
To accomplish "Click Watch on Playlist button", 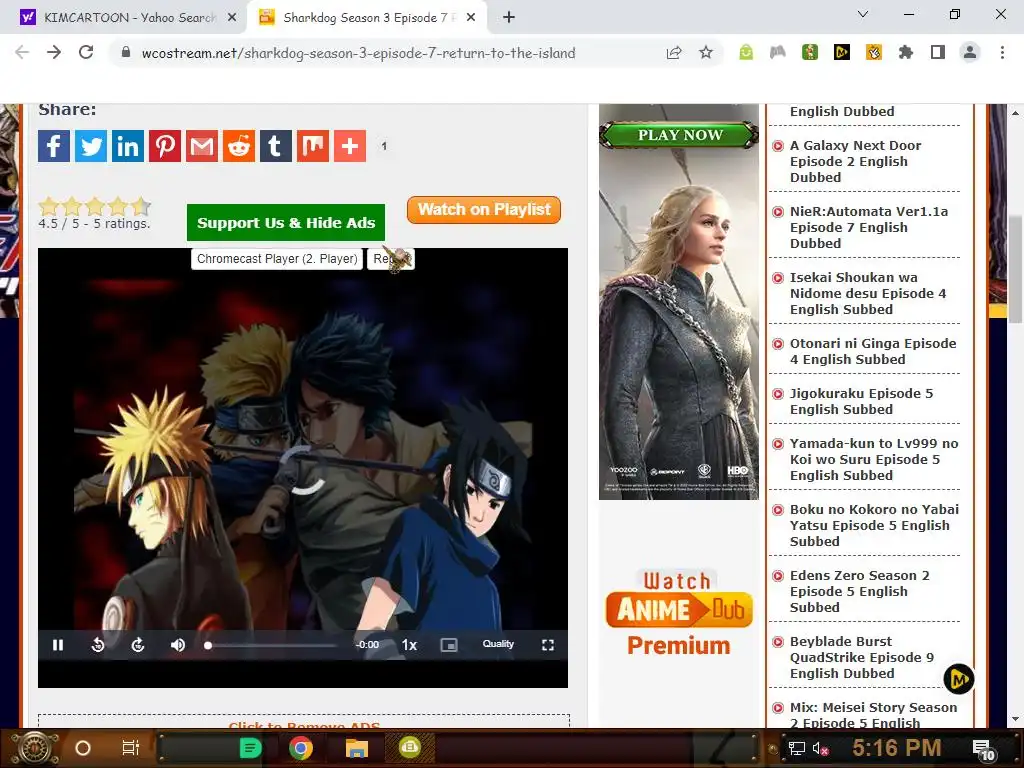I will coord(484,210).
